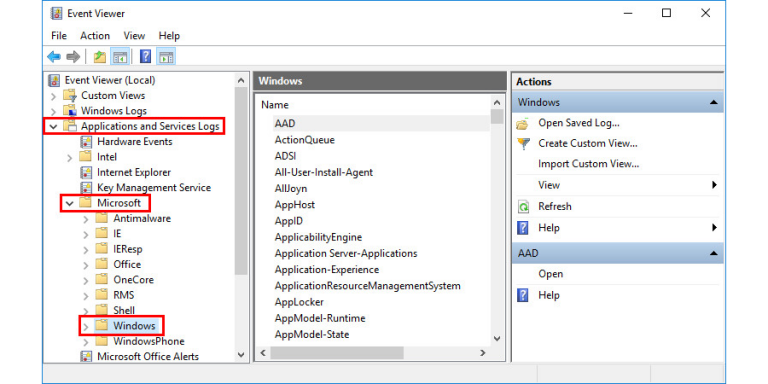Image resolution: width=768 pixels, height=384 pixels.
Task: Select the ActionQueue list entry
Action: [x=305, y=140]
